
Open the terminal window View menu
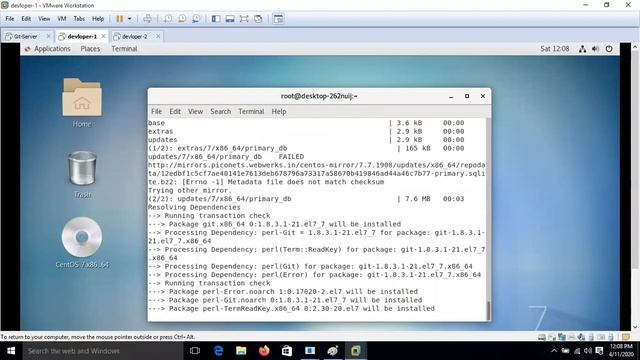pos(196,111)
